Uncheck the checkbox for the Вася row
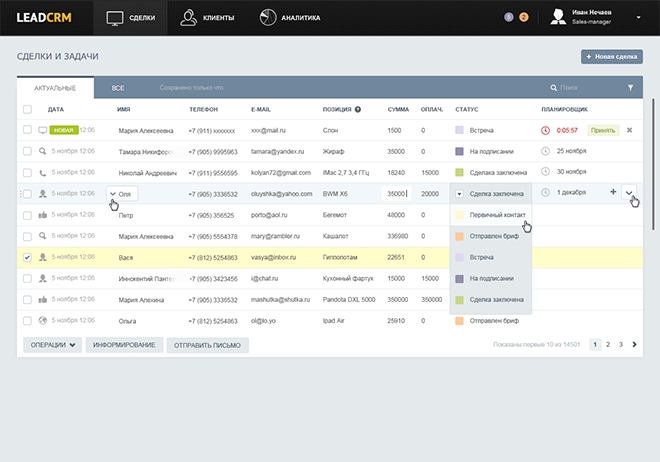 [27, 257]
